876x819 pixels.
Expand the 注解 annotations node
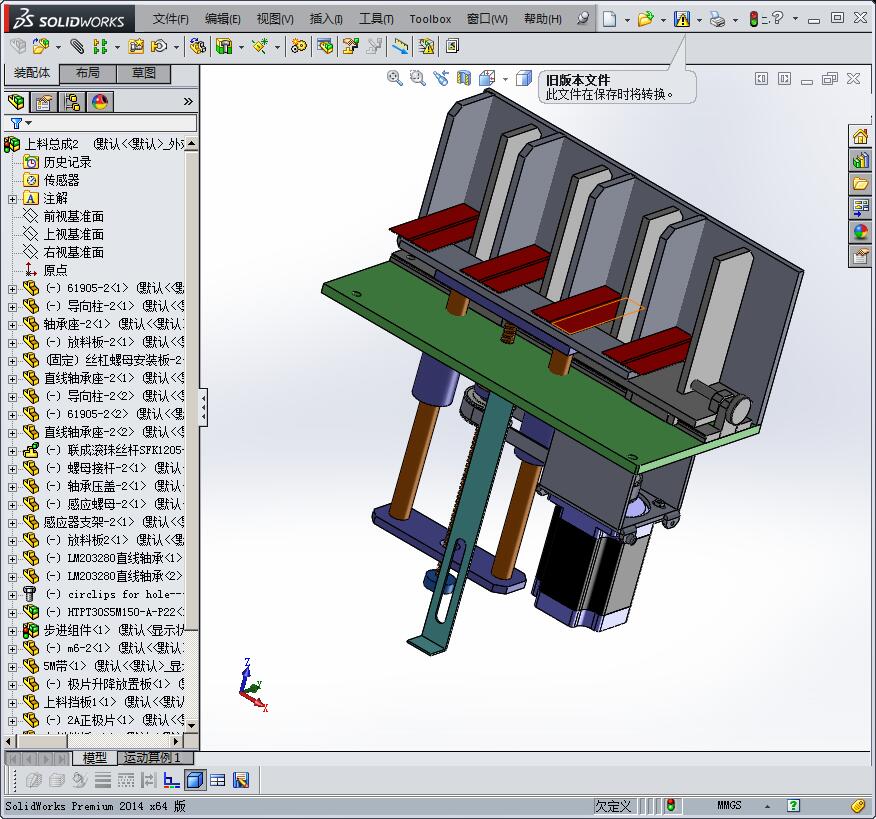(x=12, y=199)
